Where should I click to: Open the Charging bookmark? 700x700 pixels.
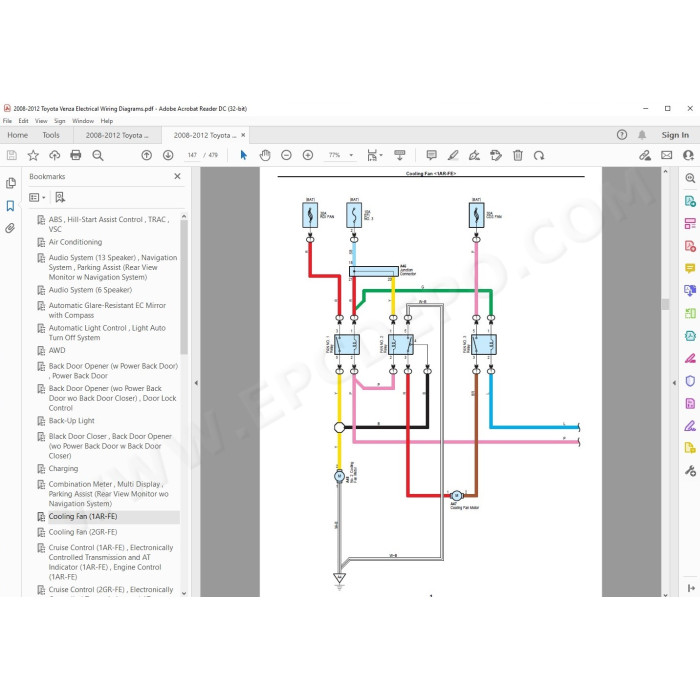[x=63, y=469]
